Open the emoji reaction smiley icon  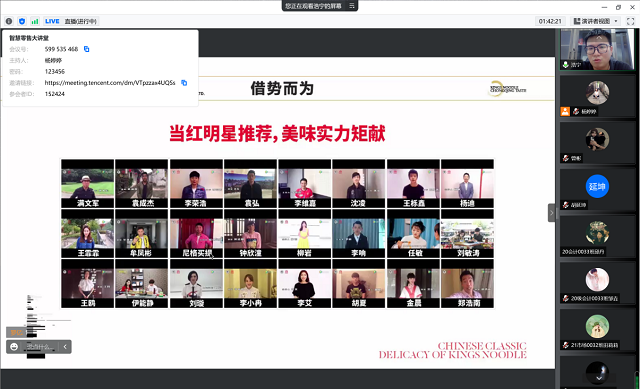pyautogui.click(x=14, y=347)
